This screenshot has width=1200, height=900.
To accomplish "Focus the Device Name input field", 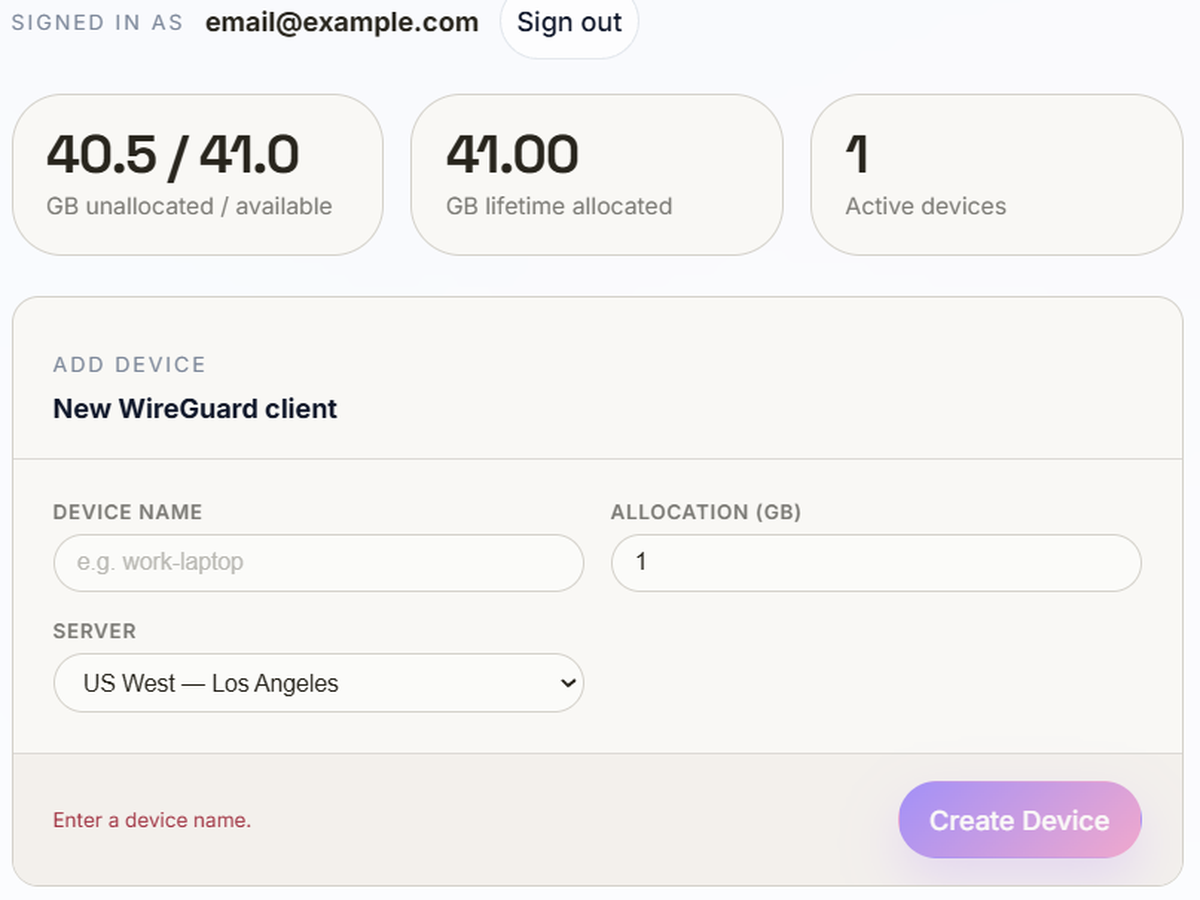I will 318,563.
